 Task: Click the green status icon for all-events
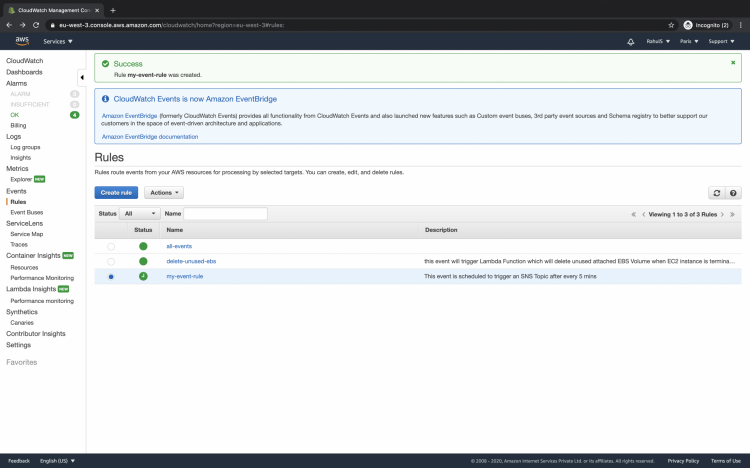click(x=143, y=246)
